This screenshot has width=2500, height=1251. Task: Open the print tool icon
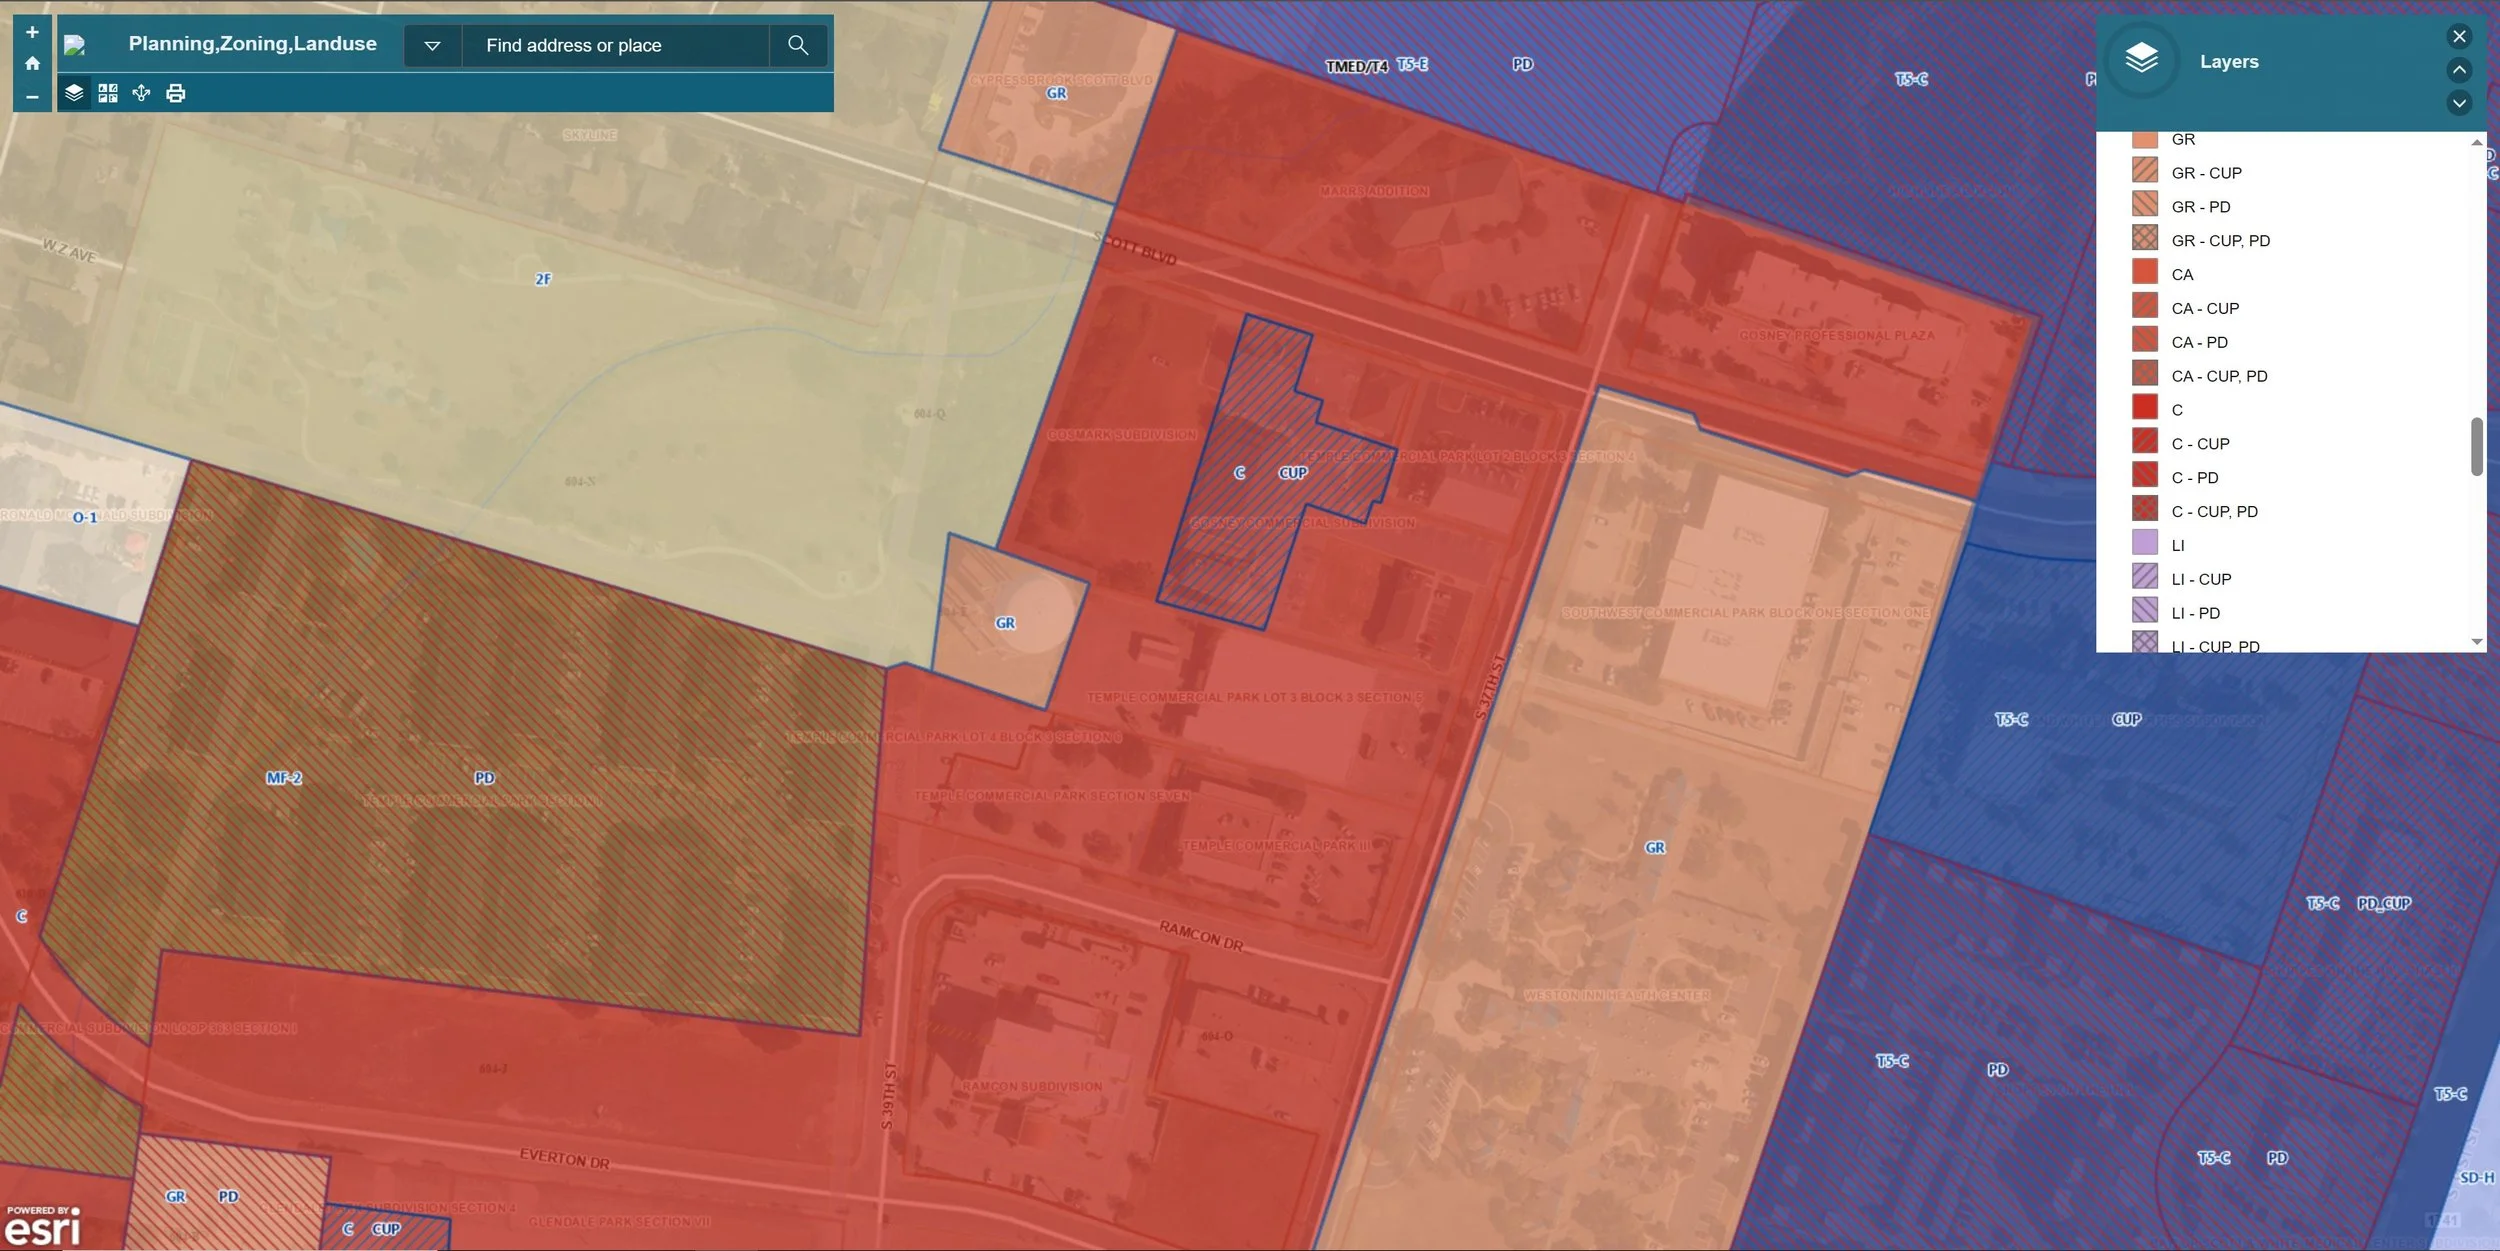(176, 93)
